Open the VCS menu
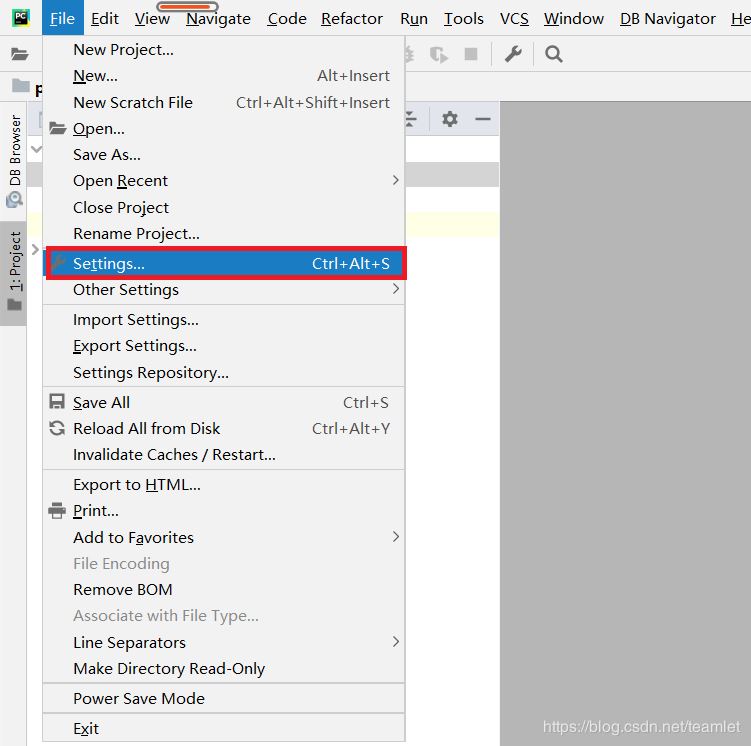Image resolution: width=751 pixels, height=746 pixels. [x=514, y=18]
